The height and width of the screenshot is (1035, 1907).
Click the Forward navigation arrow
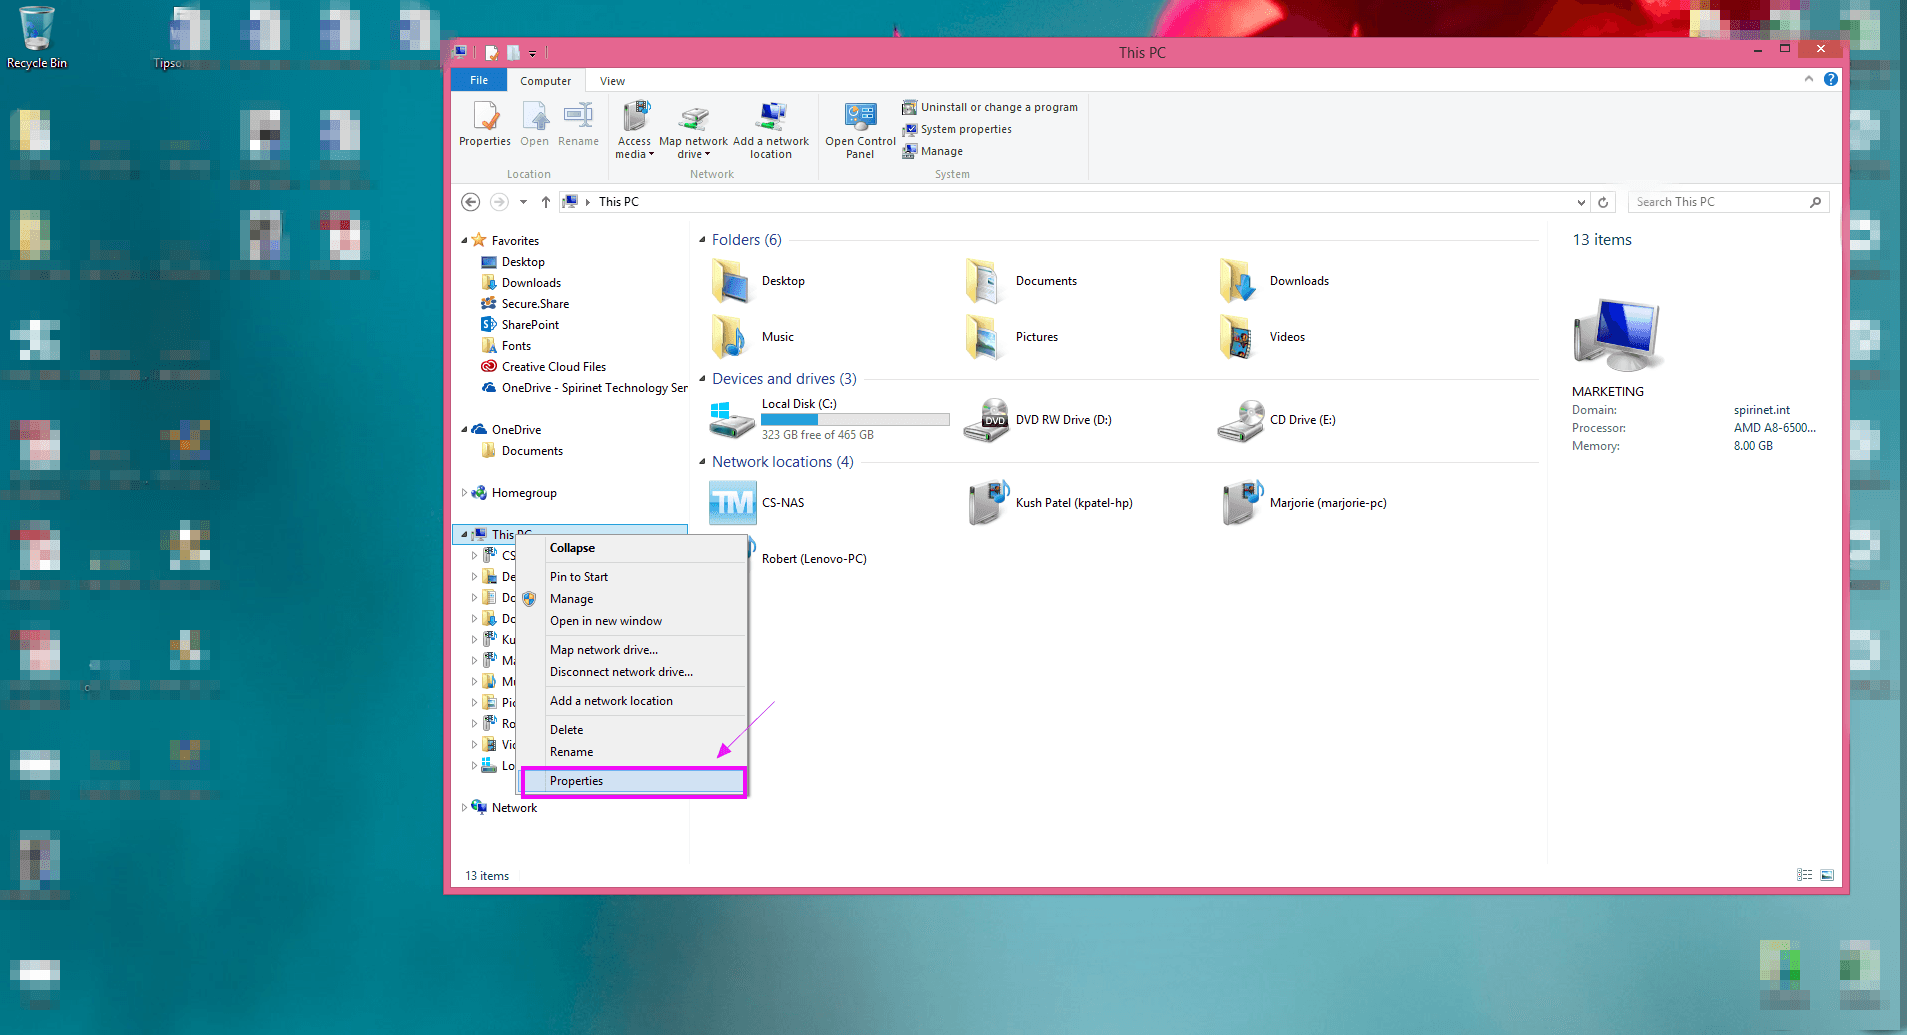(x=498, y=202)
